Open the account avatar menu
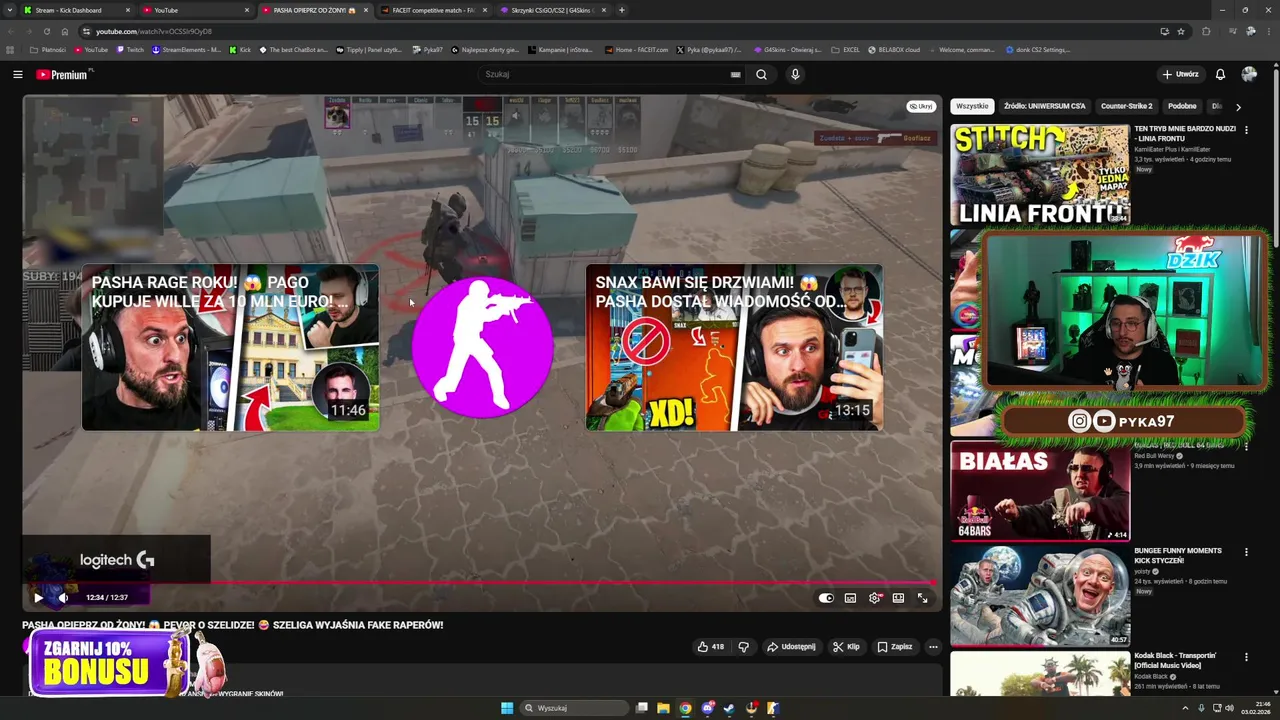 tap(1249, 74)
